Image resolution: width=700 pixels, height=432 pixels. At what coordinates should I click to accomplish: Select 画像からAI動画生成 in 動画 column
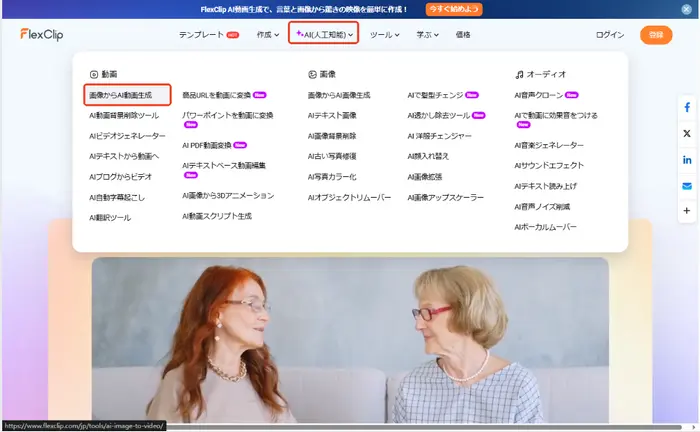click(x=127, y=95)
